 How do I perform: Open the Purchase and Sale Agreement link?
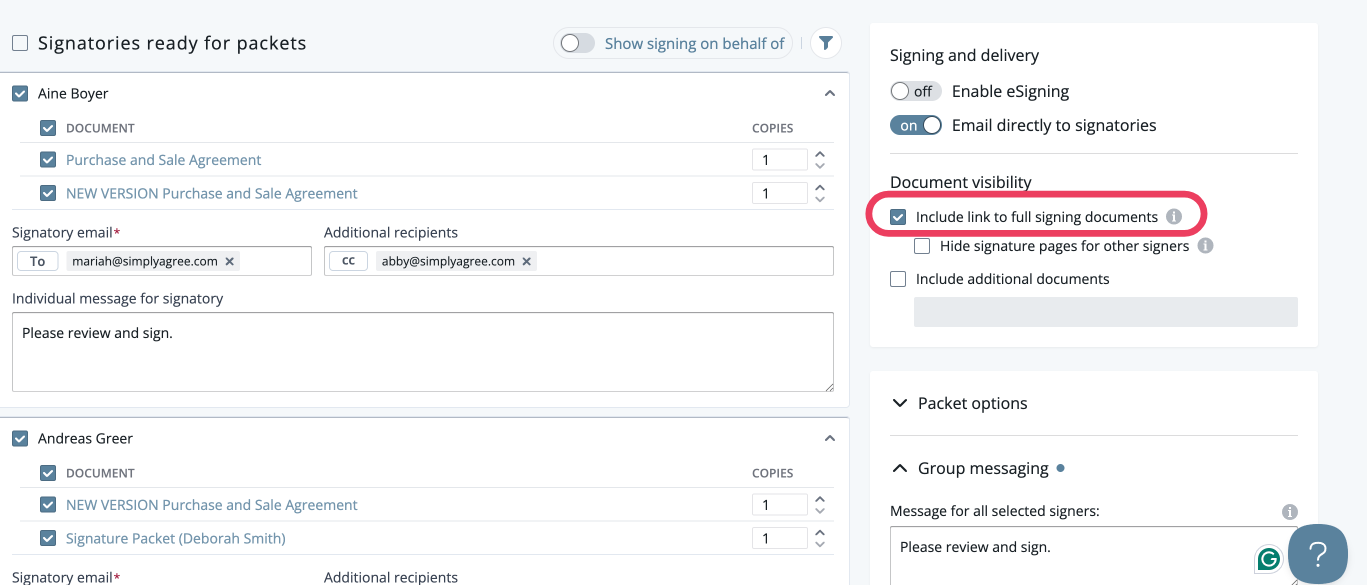pyautogui.click(x=163, y=160)
